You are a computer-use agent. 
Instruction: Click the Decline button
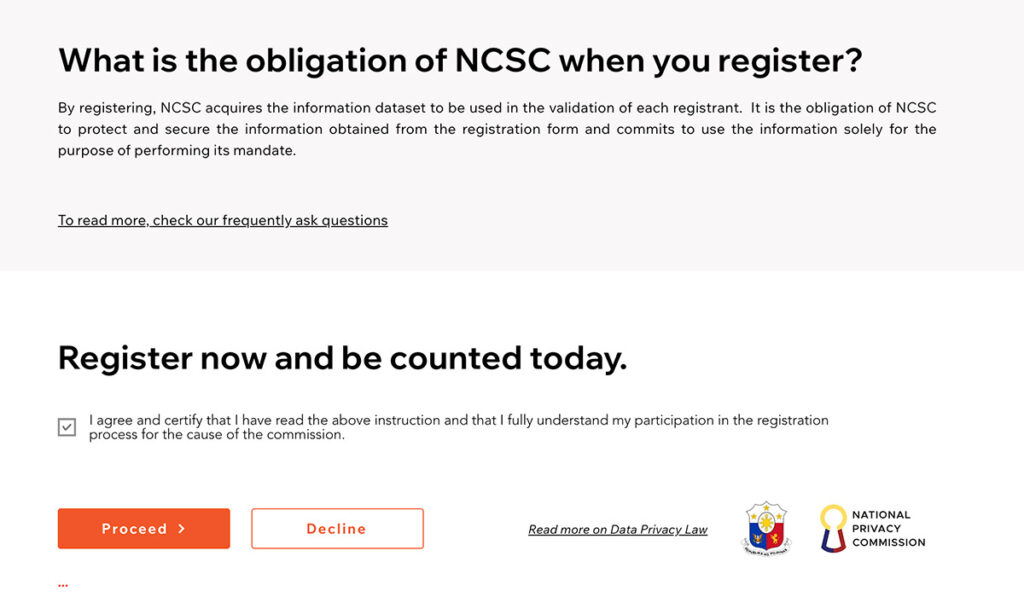337,528
